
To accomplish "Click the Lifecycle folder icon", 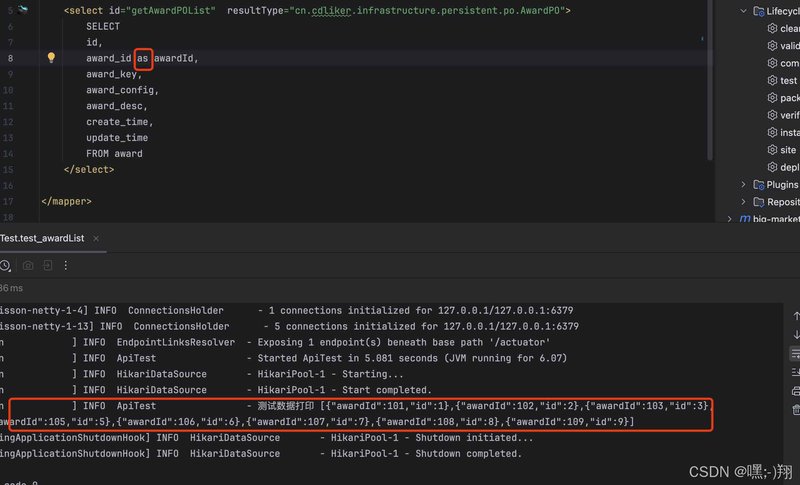I will pos(759,11).
